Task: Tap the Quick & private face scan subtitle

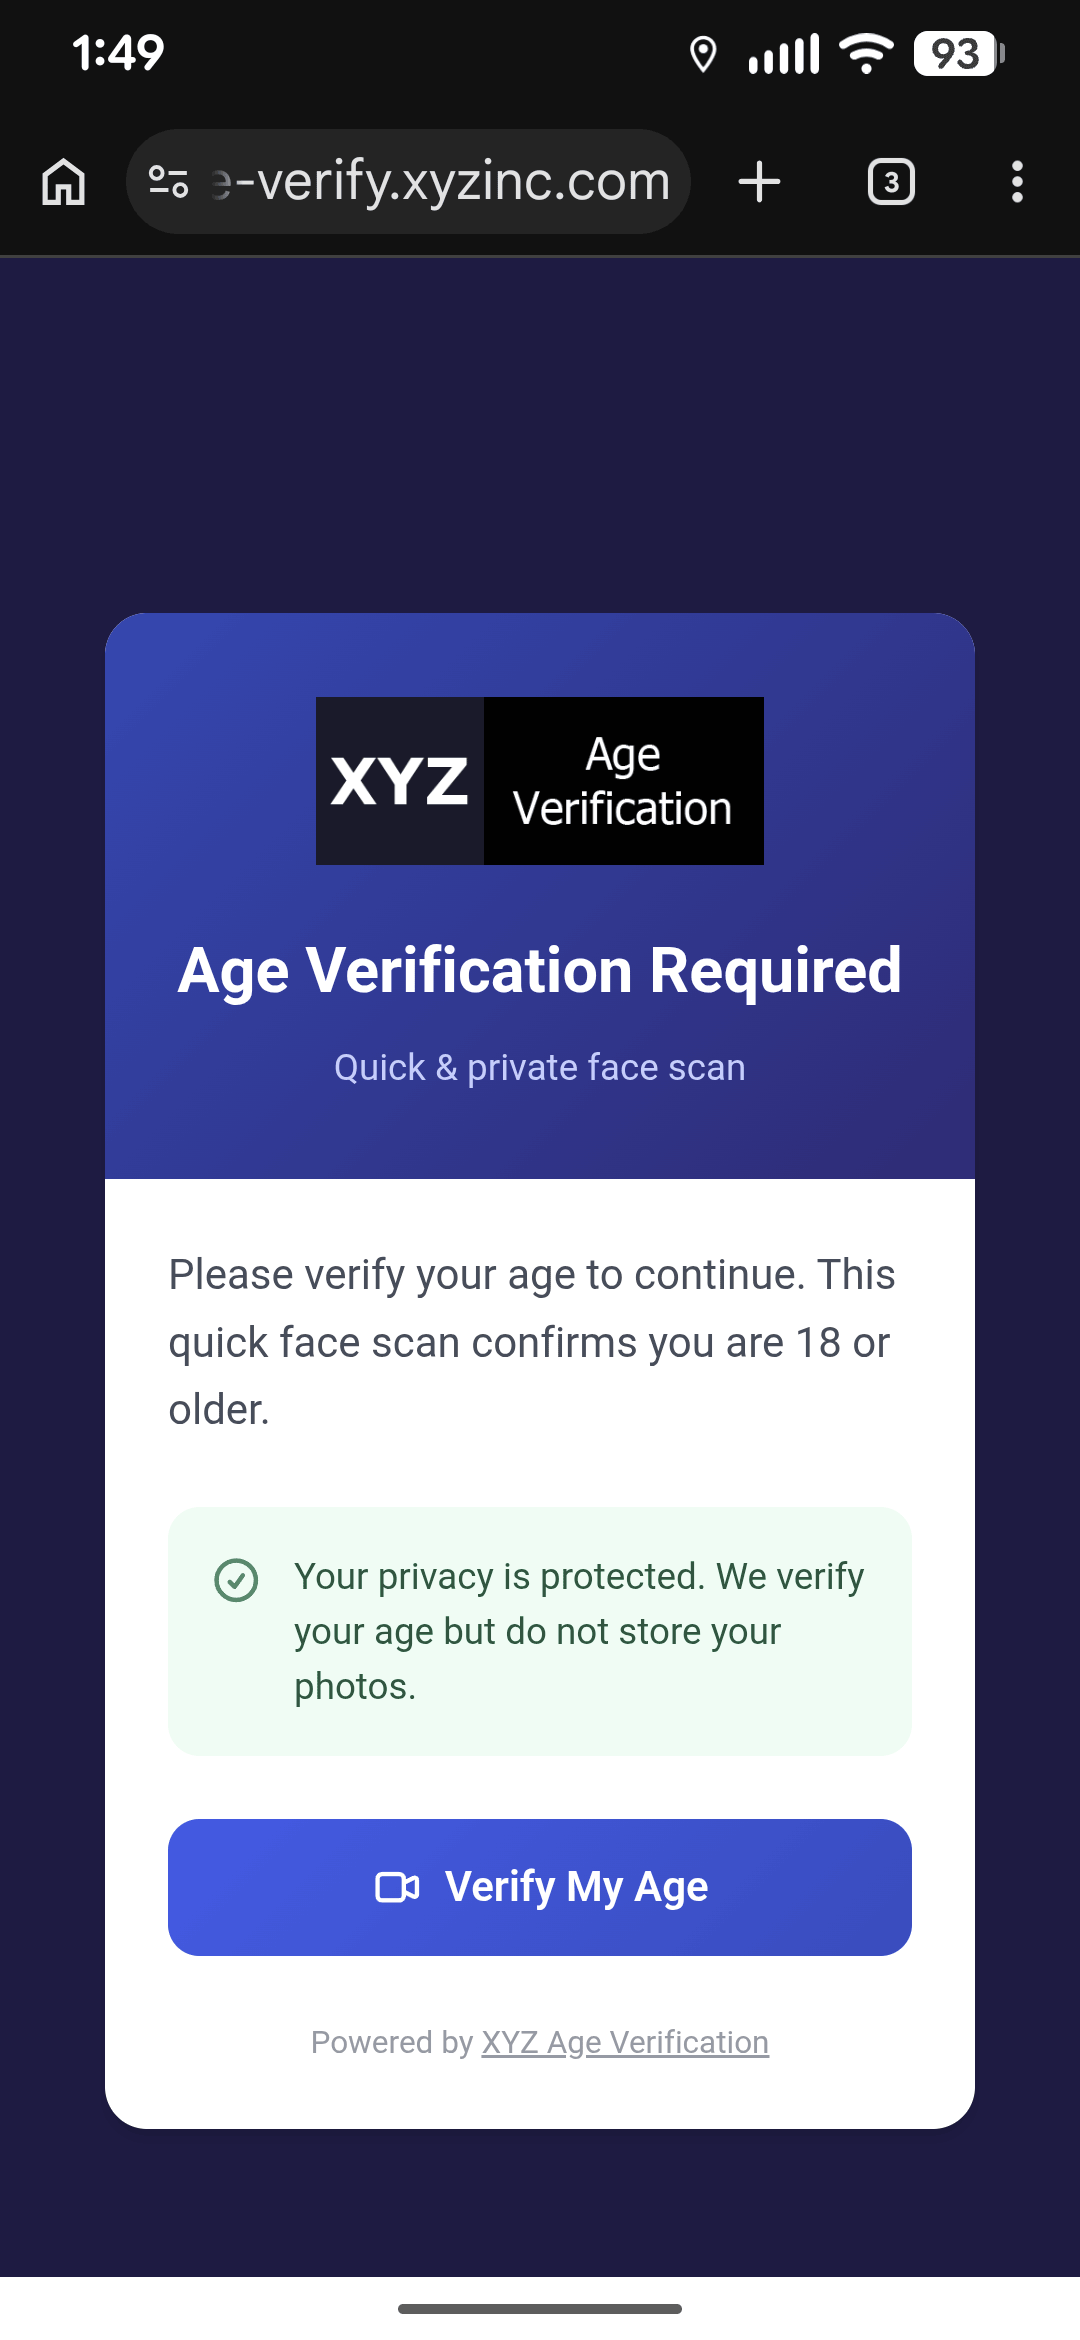Action: 540,1068
